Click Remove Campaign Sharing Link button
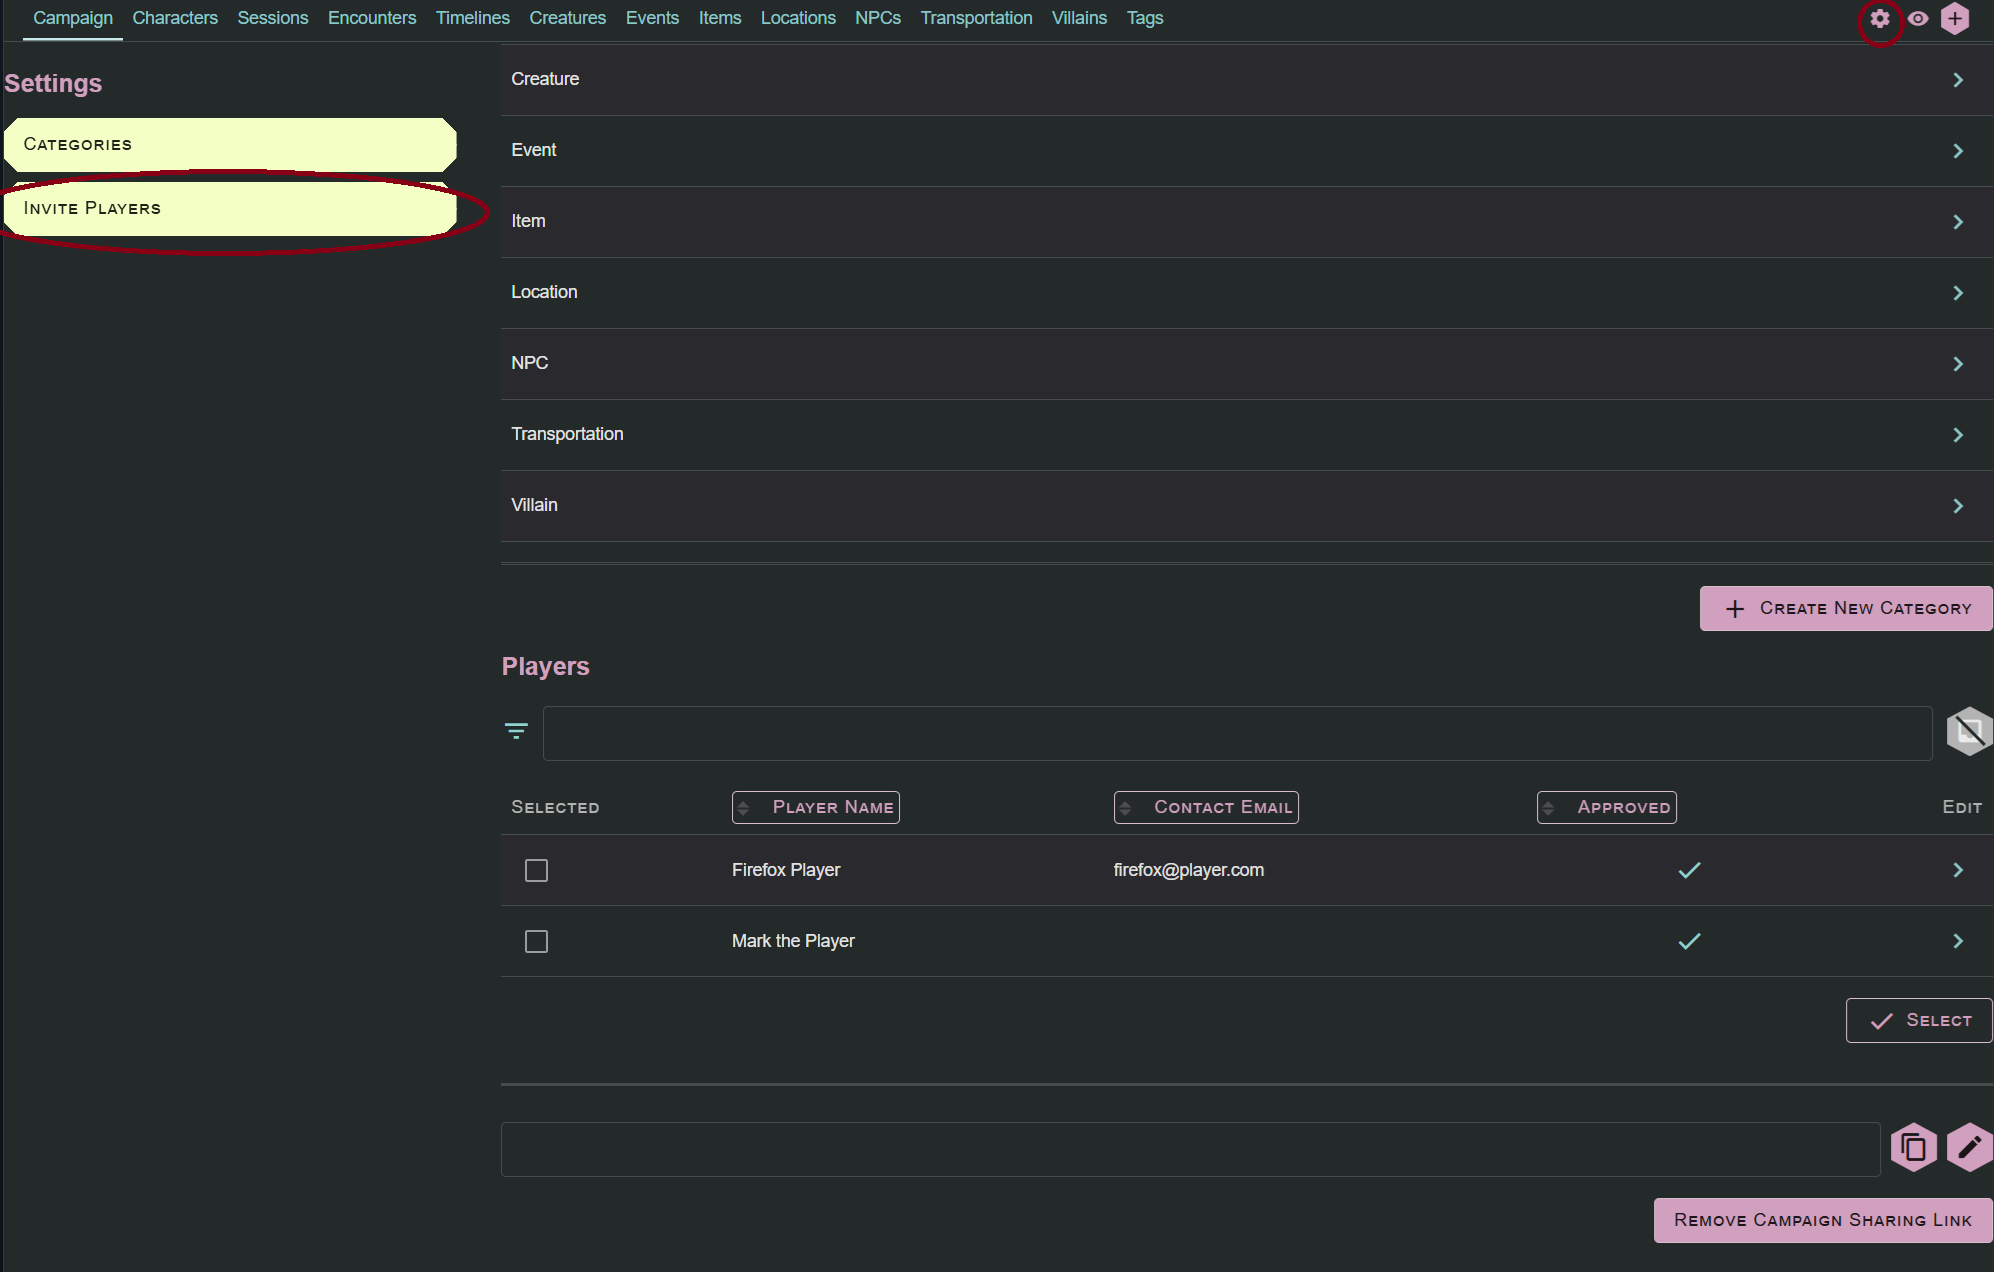The image size is (1994, 1272). [1823, 1220]
